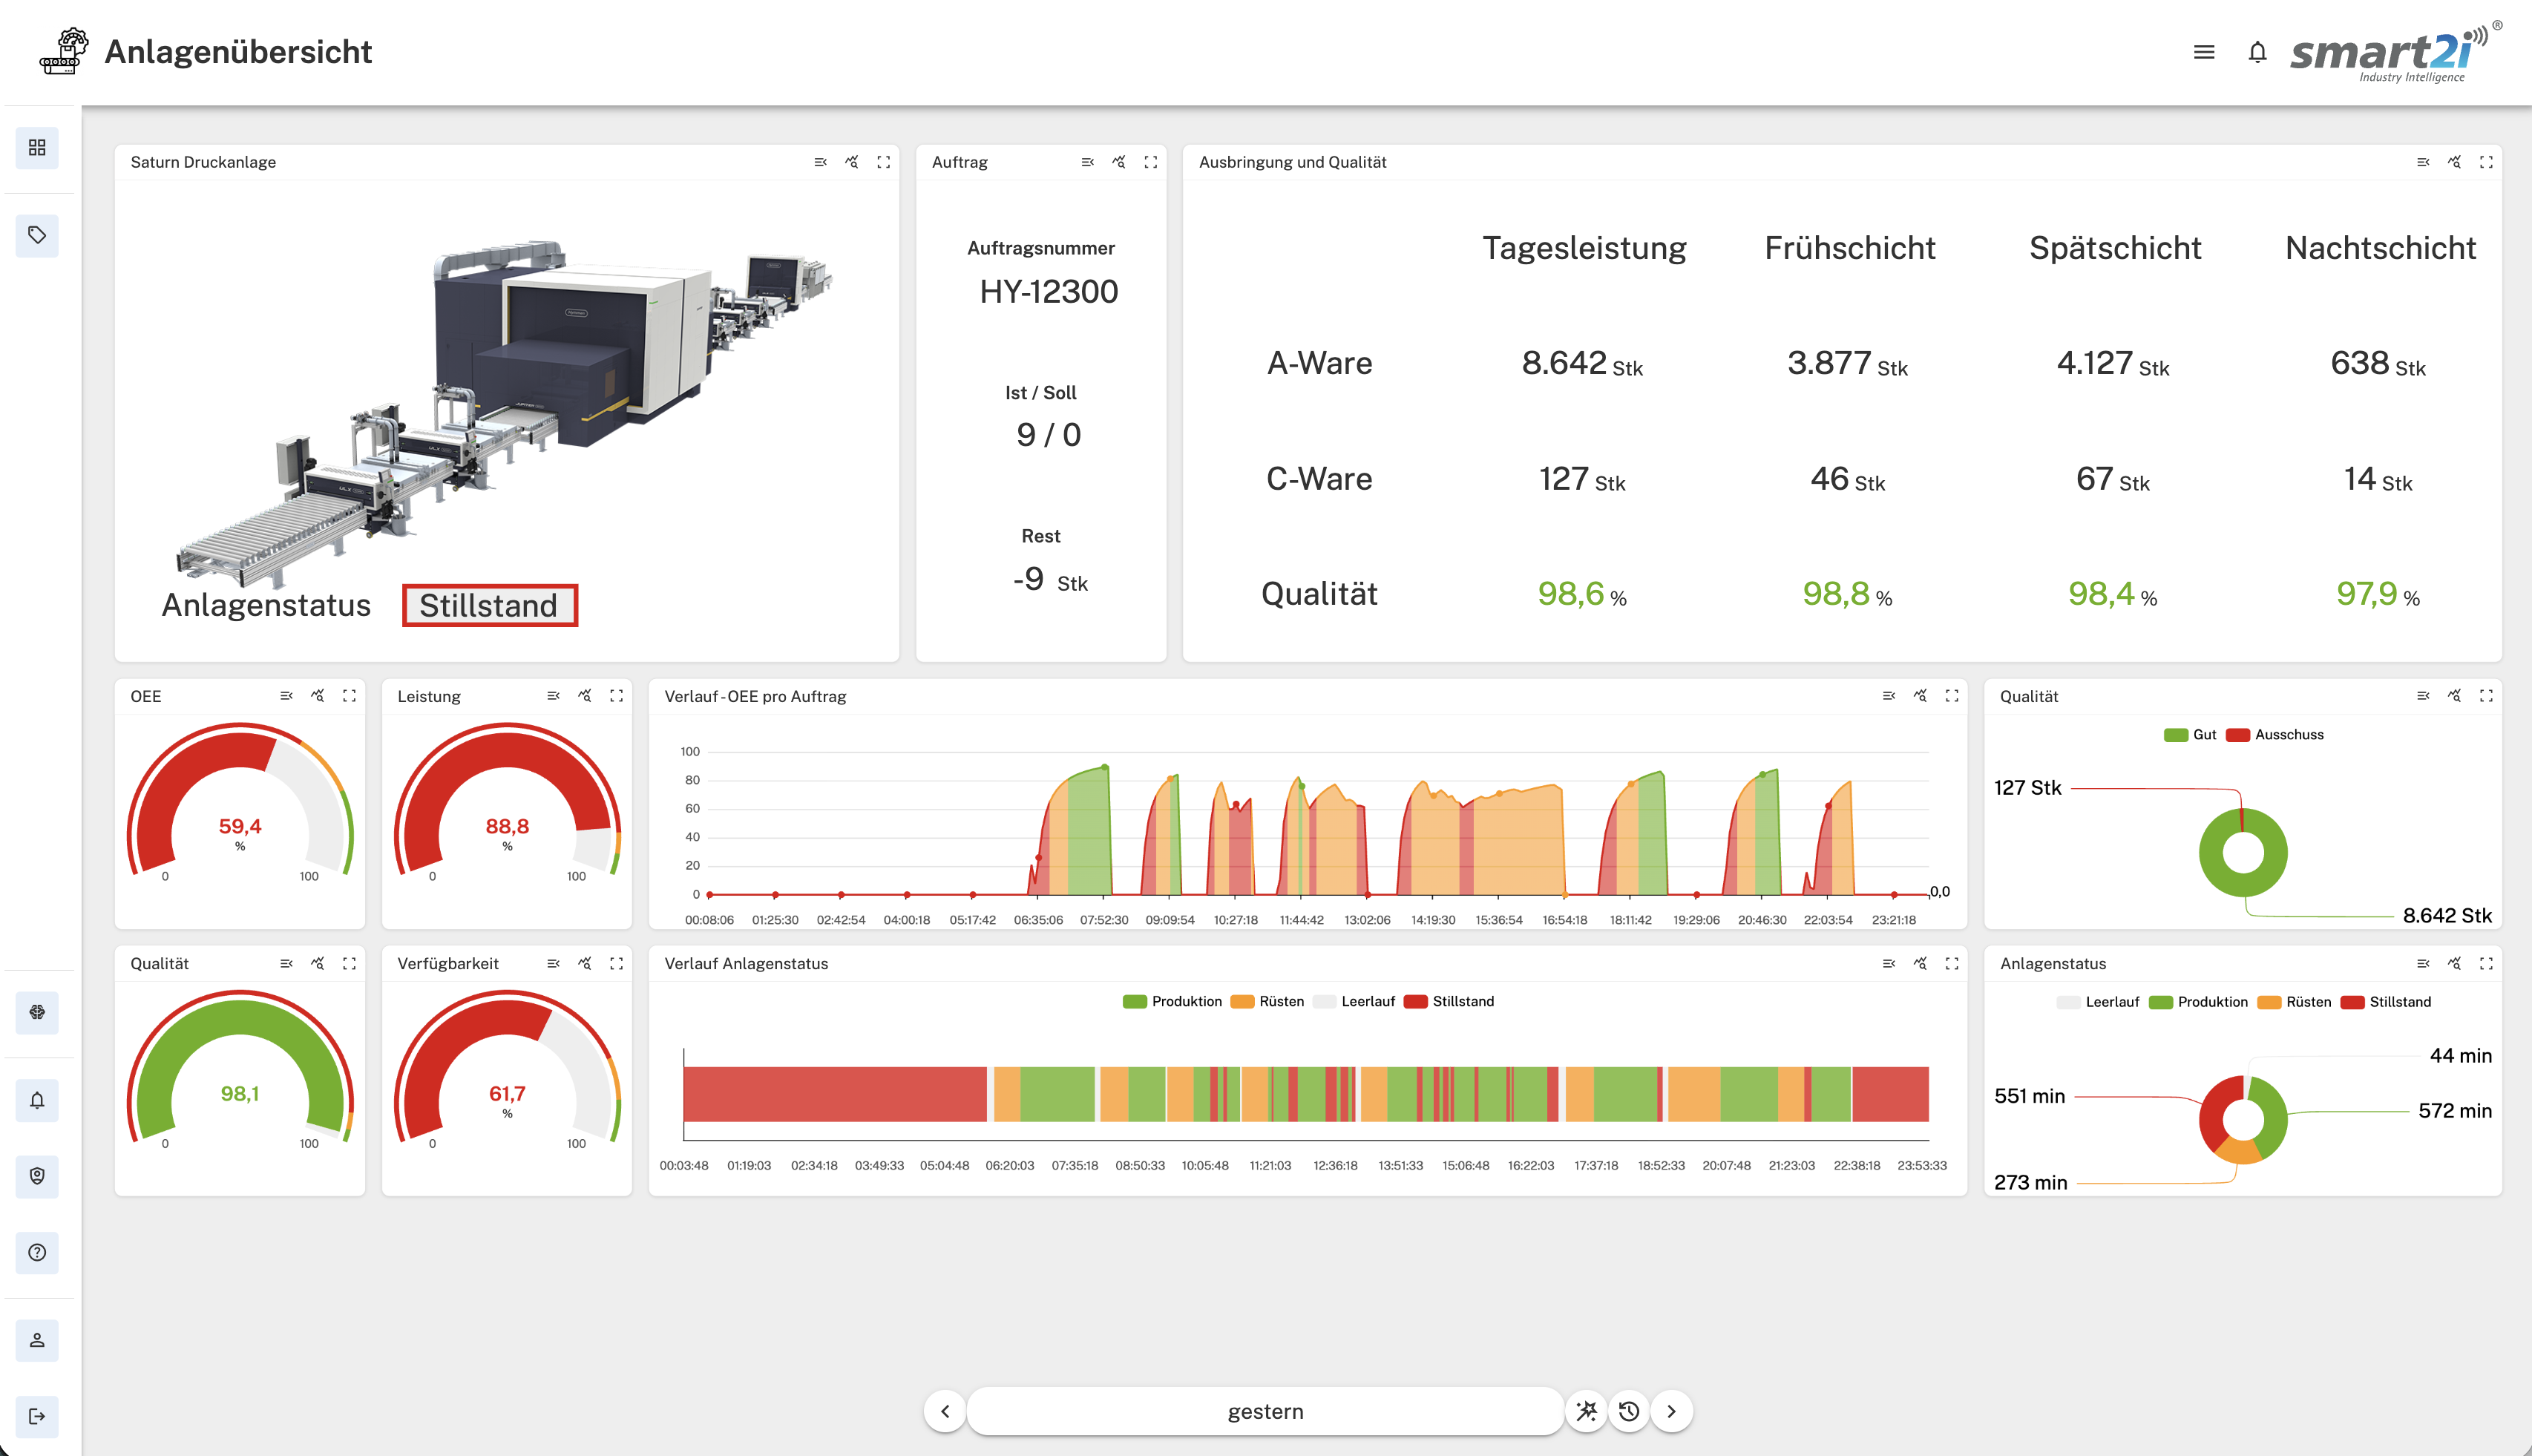
Task: Open list menu on Ausbringung und Qualität panel
Action: (2423, 162)
